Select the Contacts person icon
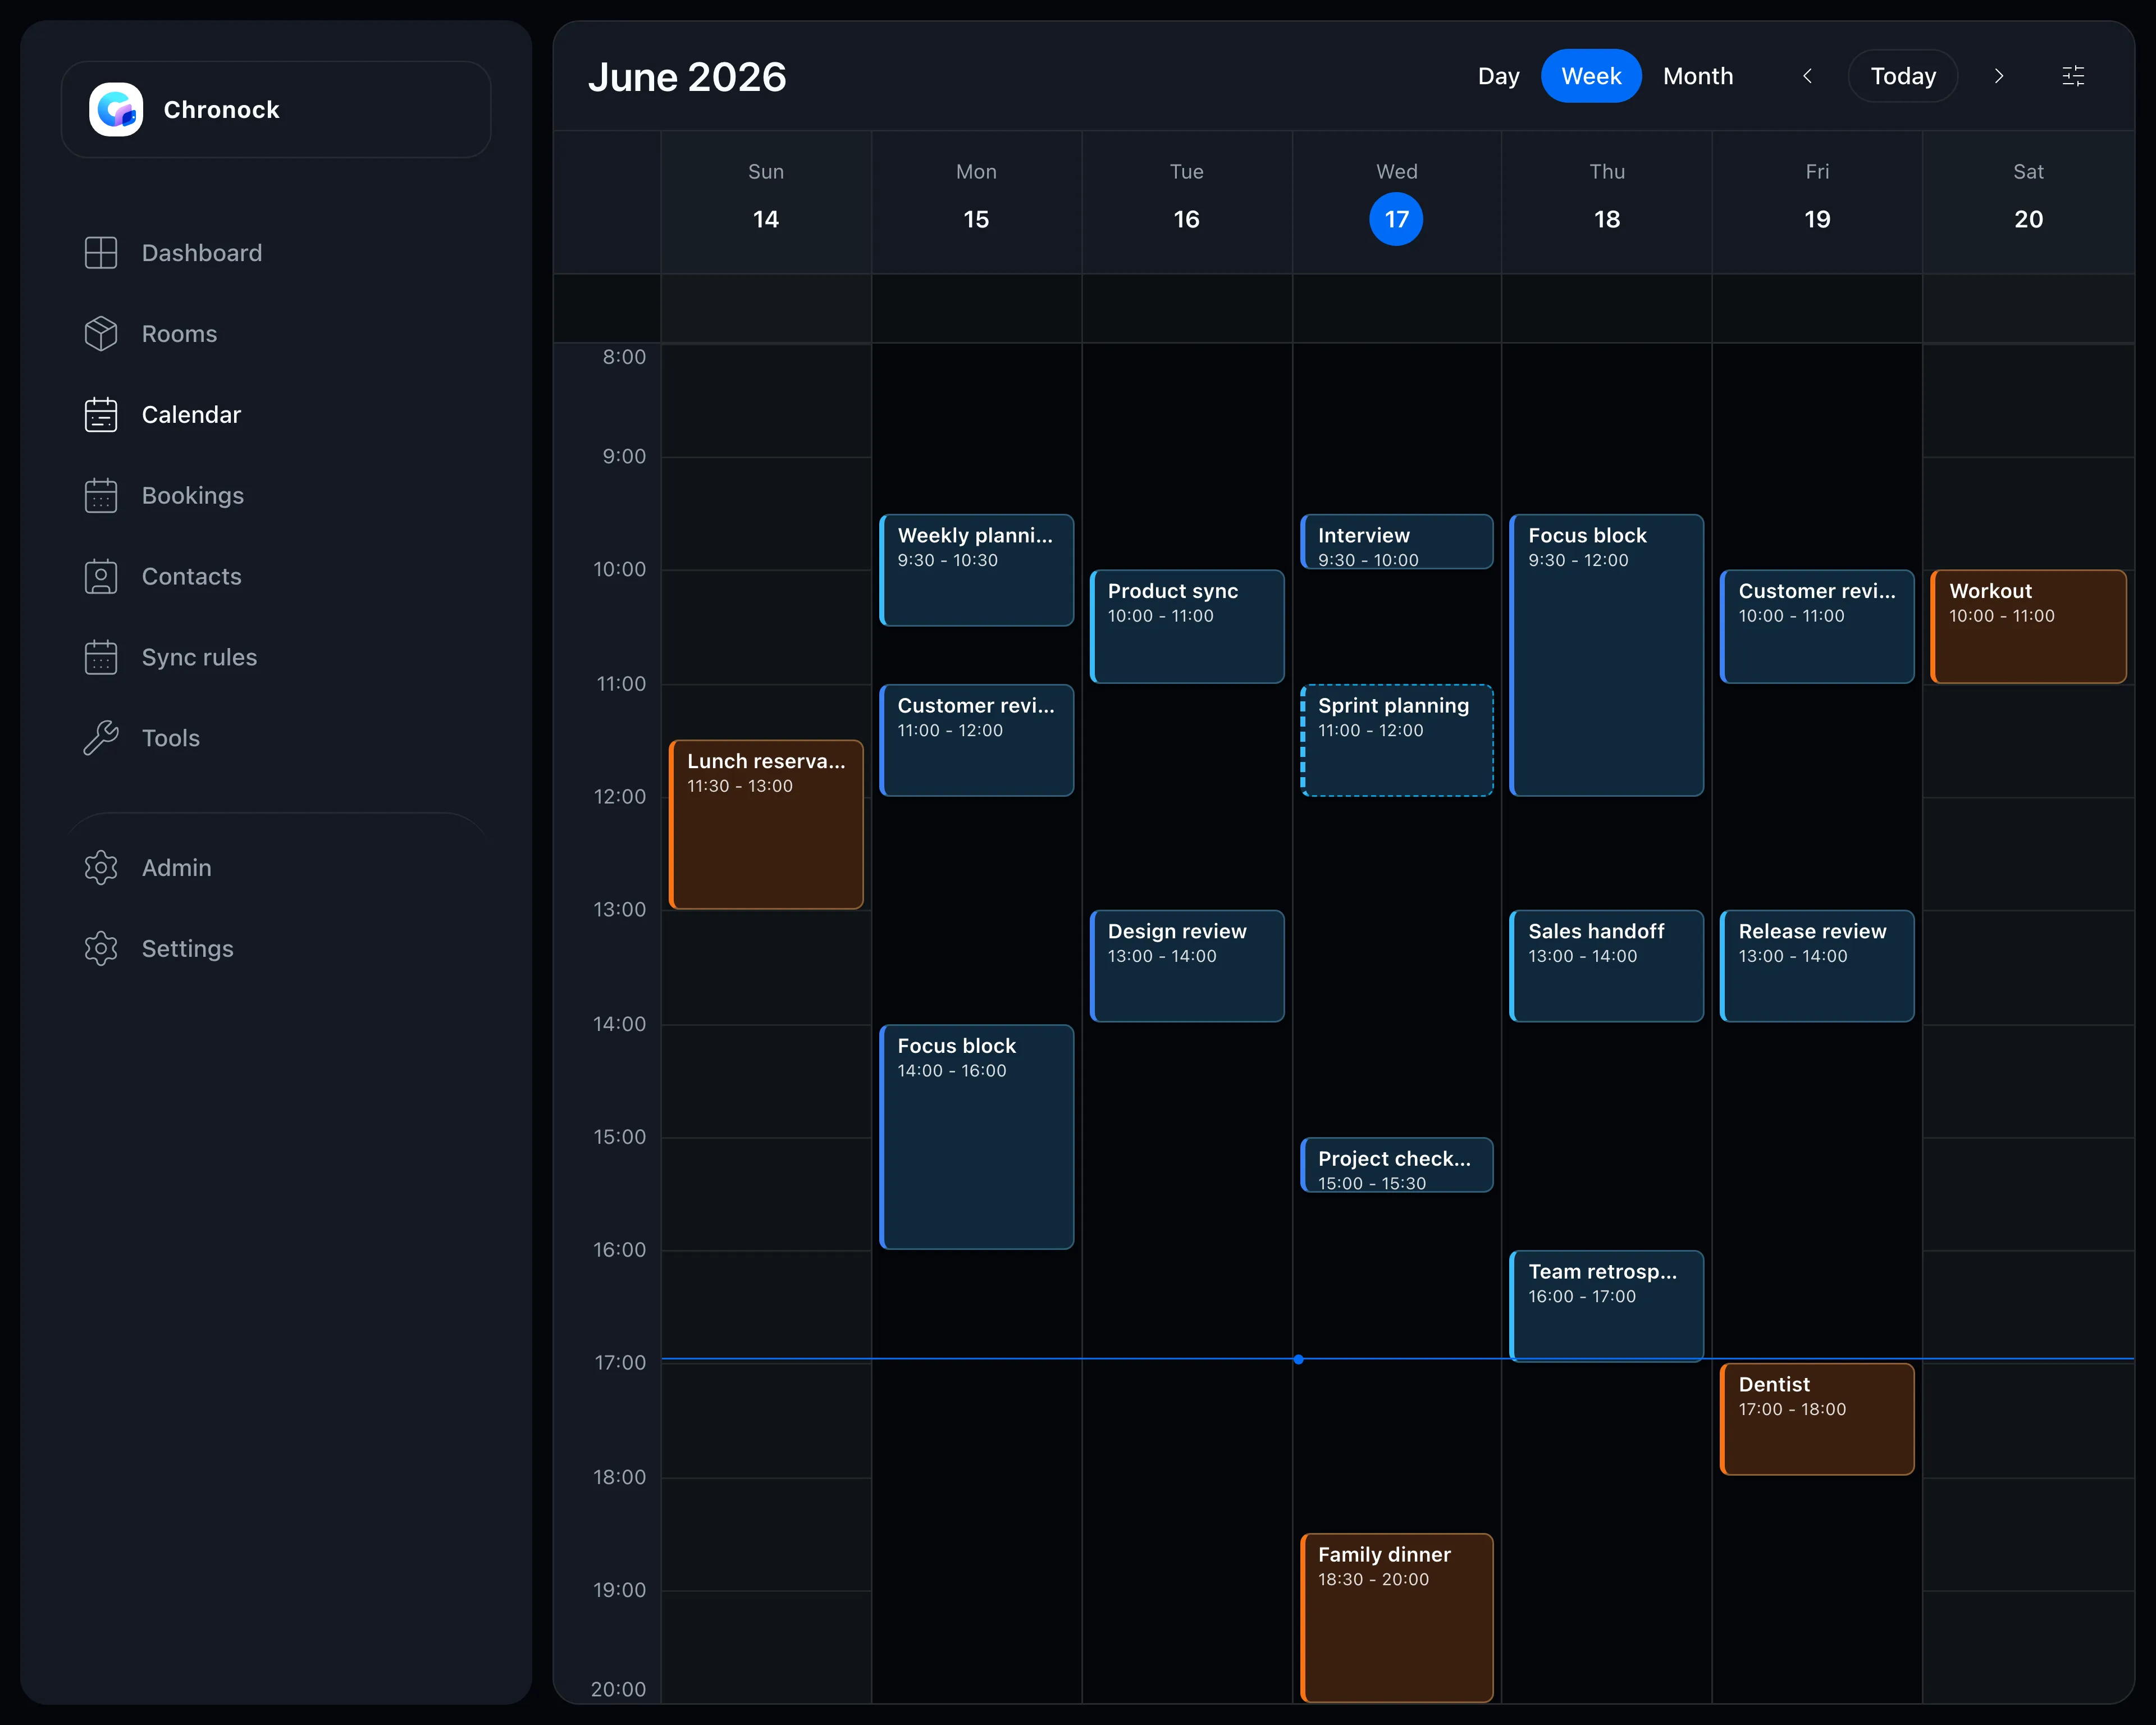The image size is (2156, 1725). pos(101,577)
